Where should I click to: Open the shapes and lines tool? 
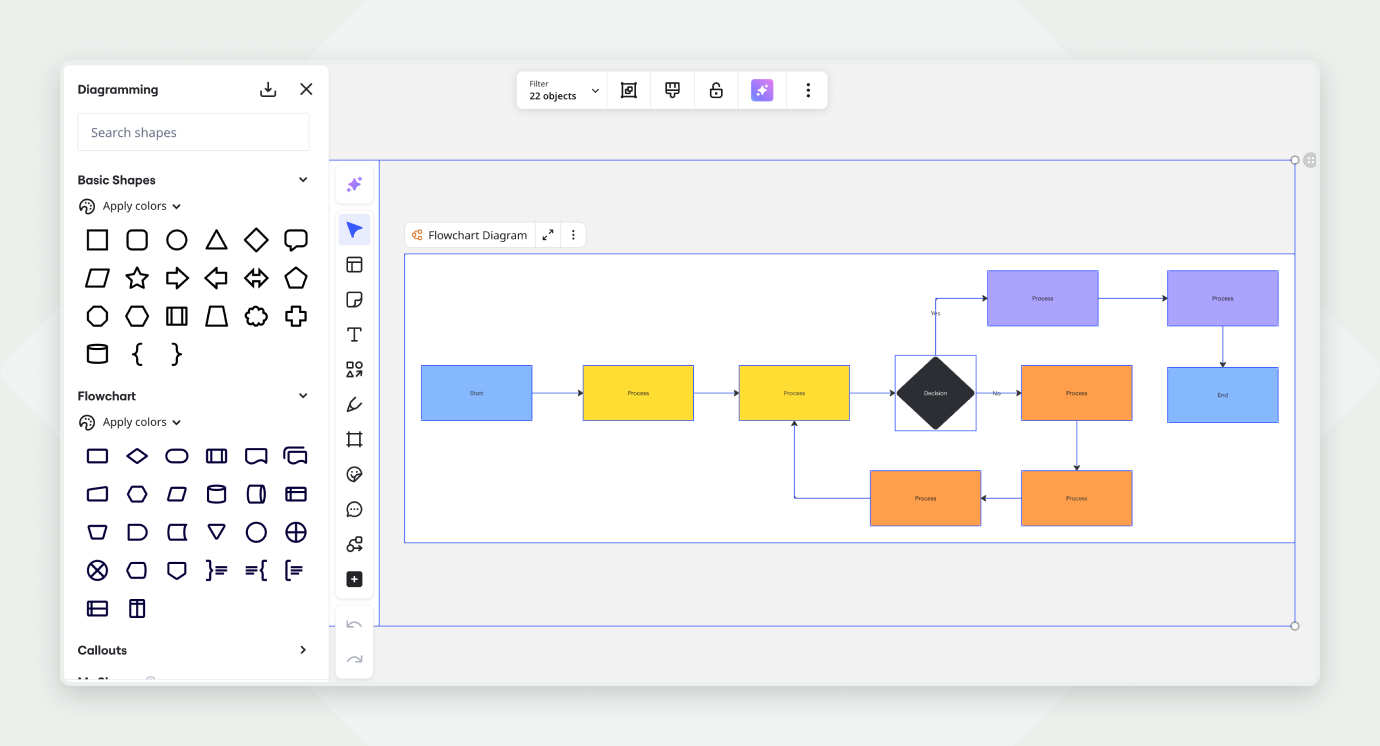click(x=354, y=370)
